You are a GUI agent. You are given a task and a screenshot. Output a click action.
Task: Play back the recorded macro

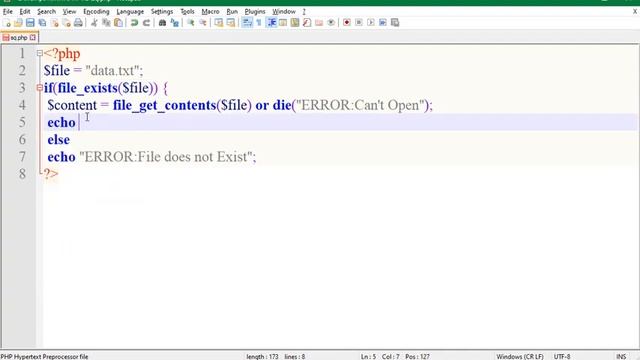coord(371,23)
